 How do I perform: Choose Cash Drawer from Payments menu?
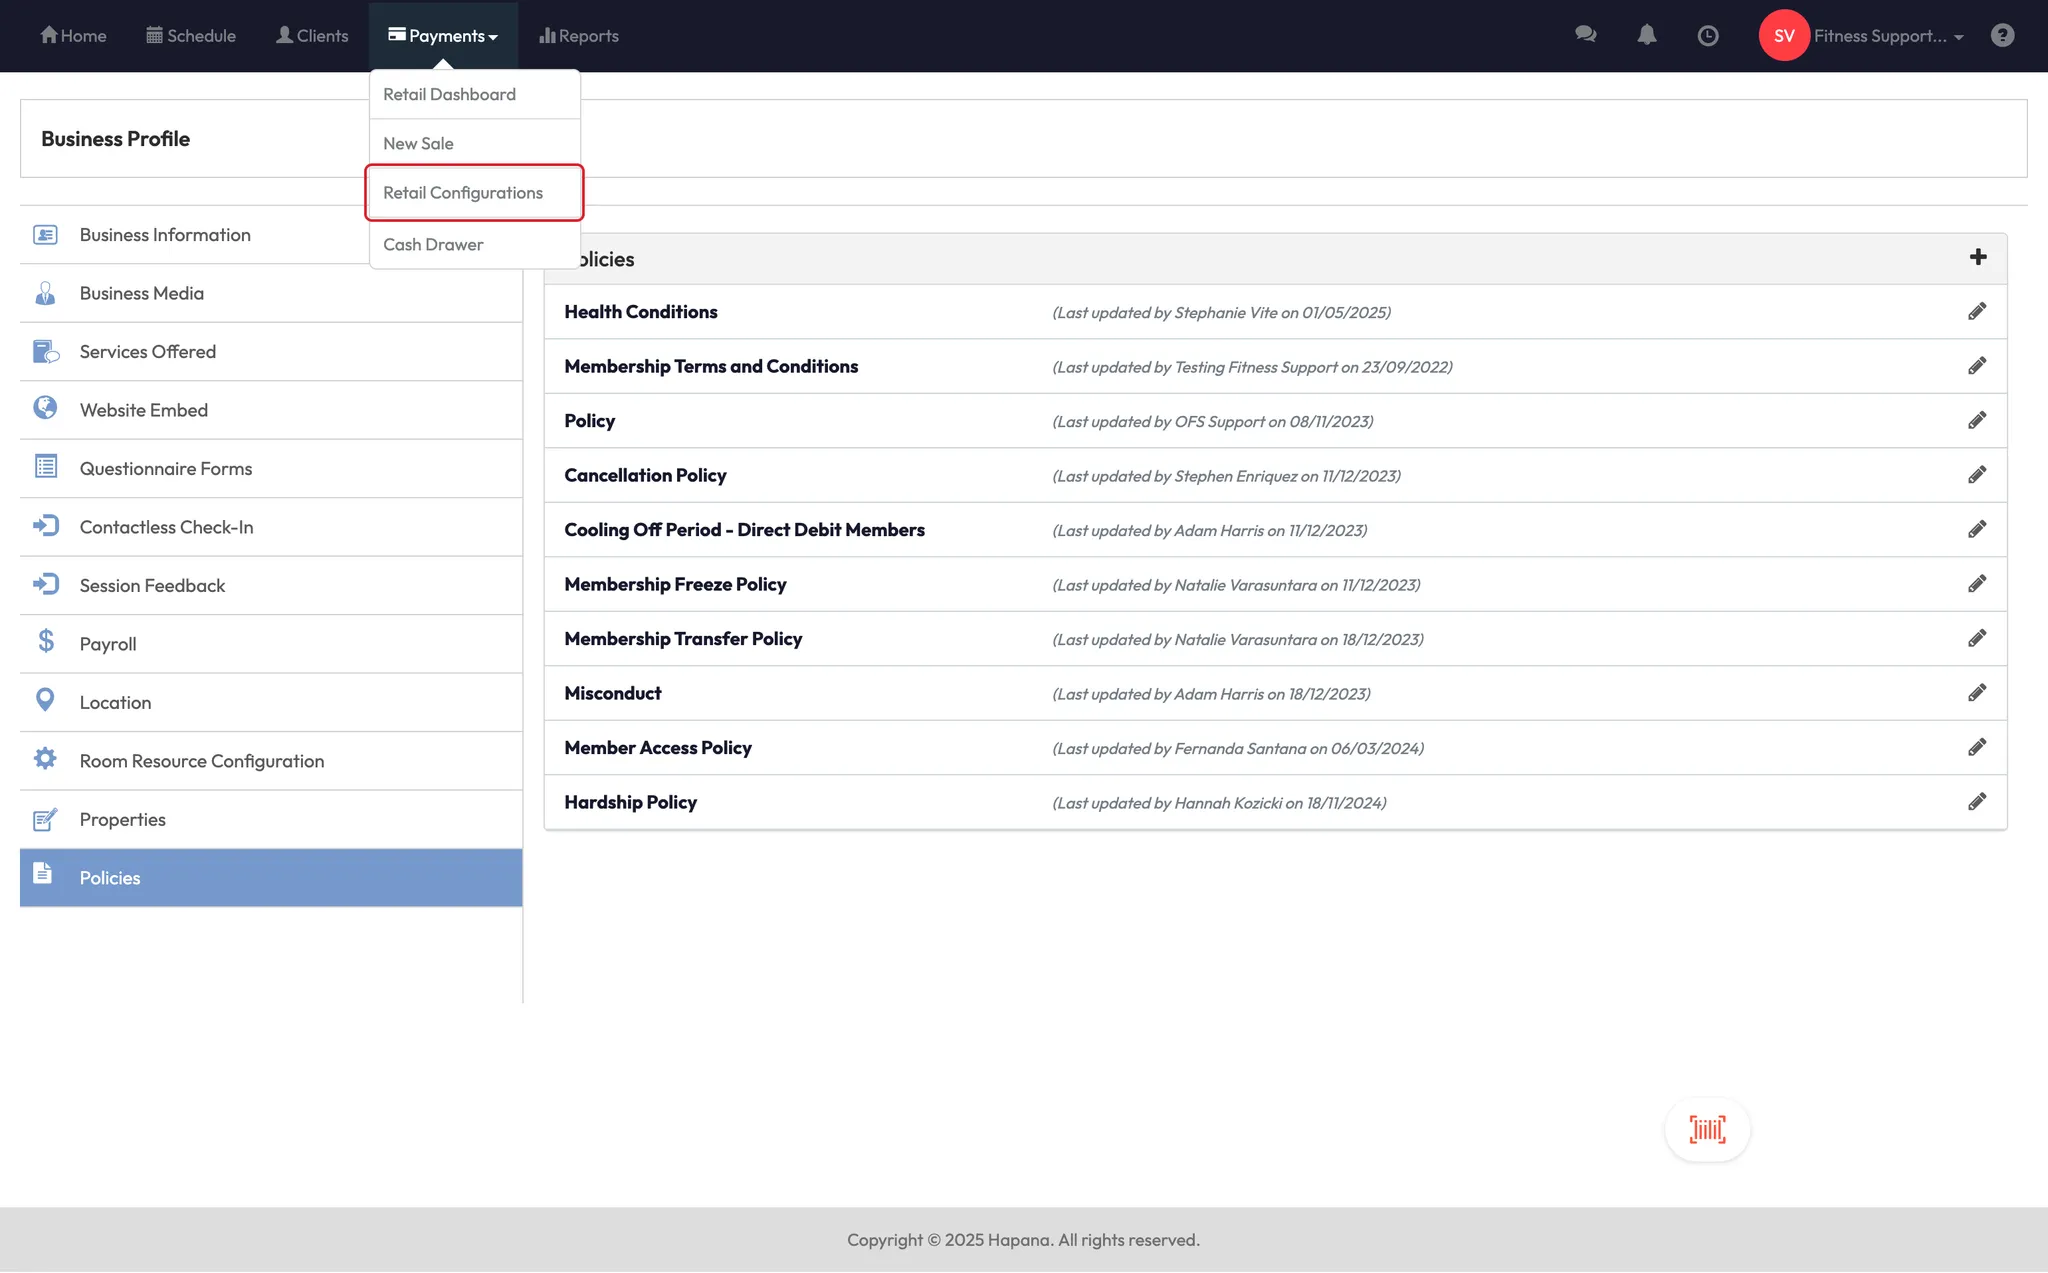point(433,245)
